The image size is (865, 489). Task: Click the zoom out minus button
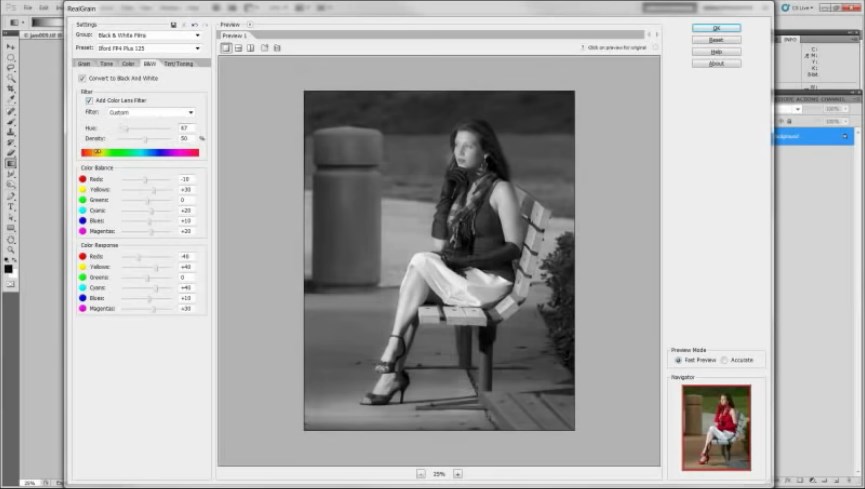tap(420, 473)
